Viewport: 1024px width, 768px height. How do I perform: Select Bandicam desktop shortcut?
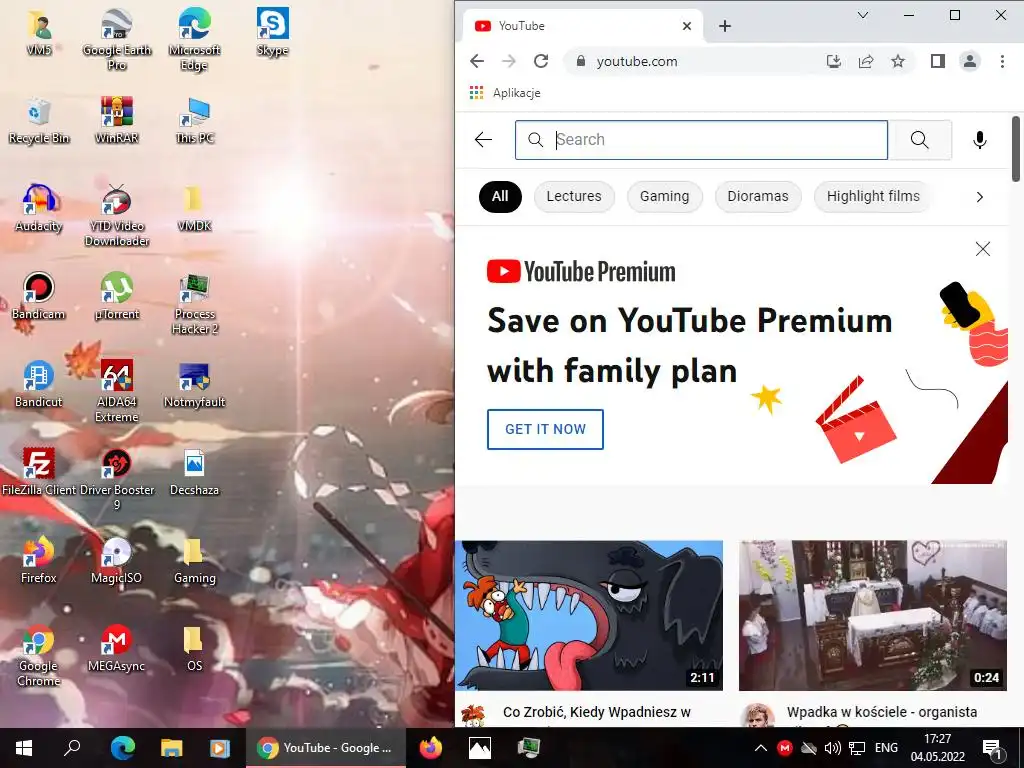(x=39, y=297)
